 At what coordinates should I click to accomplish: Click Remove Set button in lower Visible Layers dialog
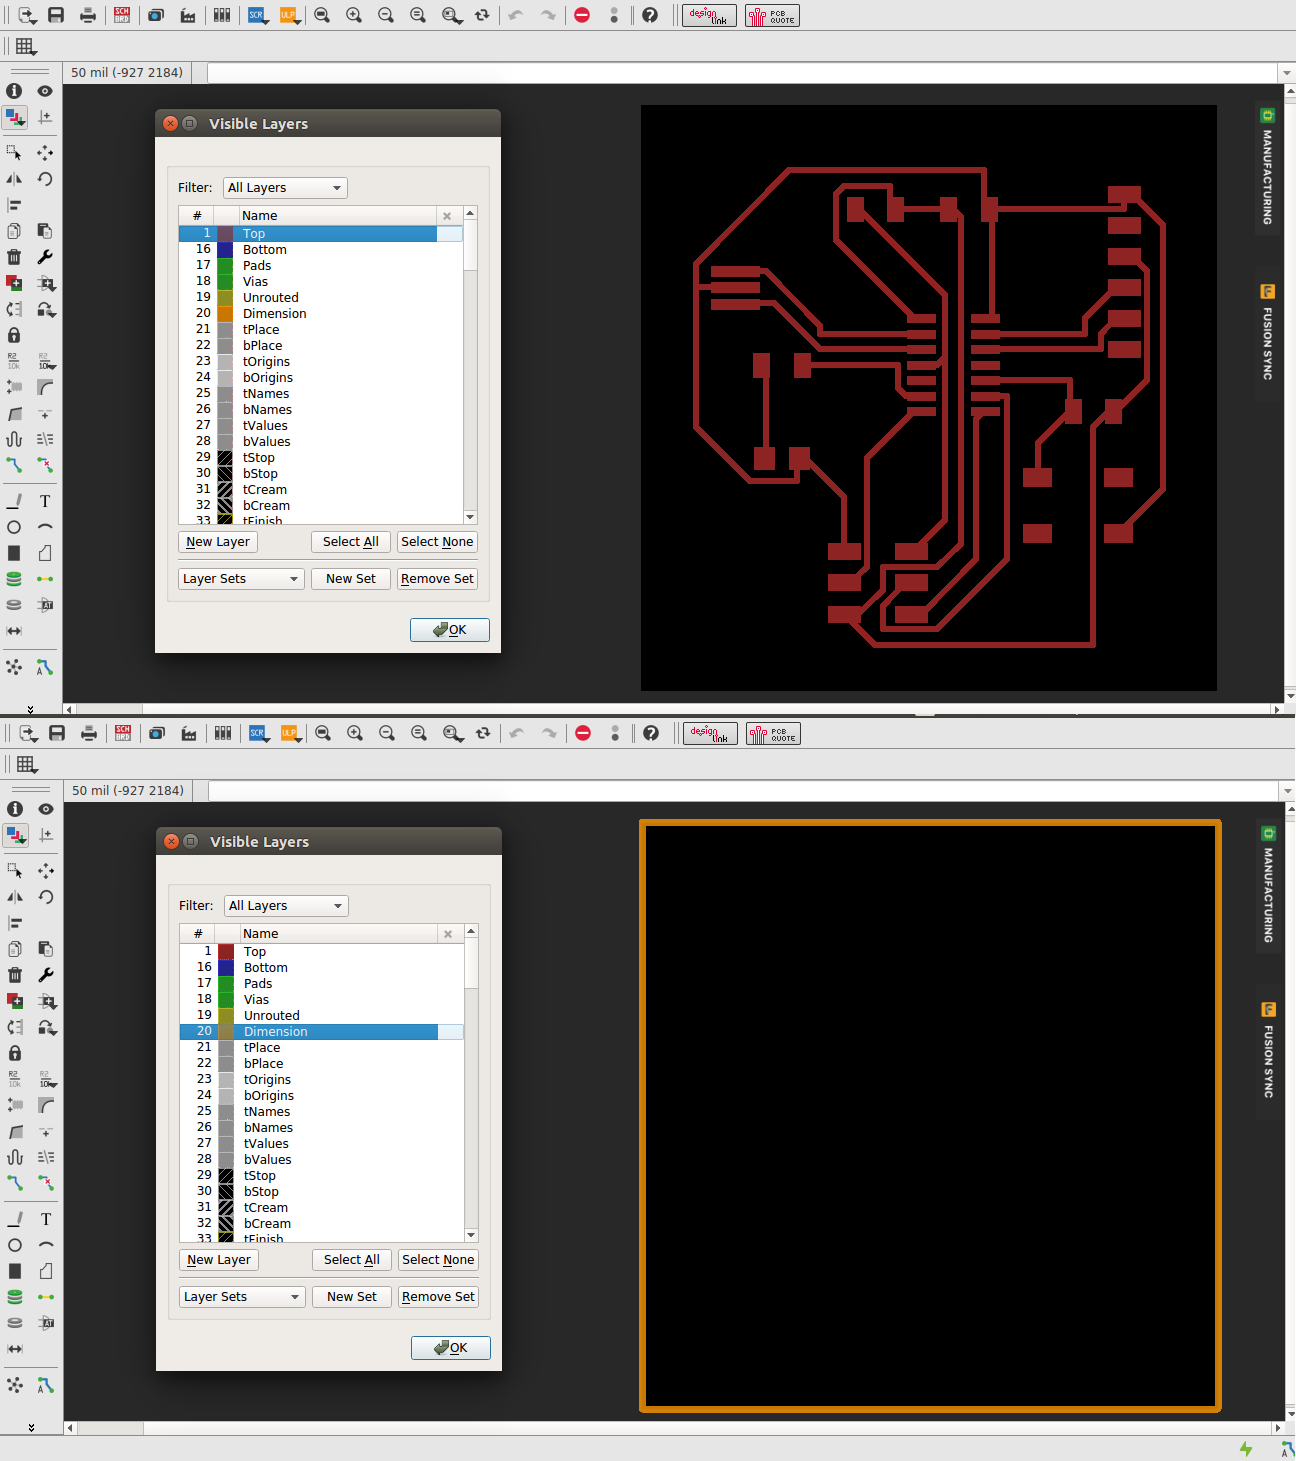tap(438, 1297)
